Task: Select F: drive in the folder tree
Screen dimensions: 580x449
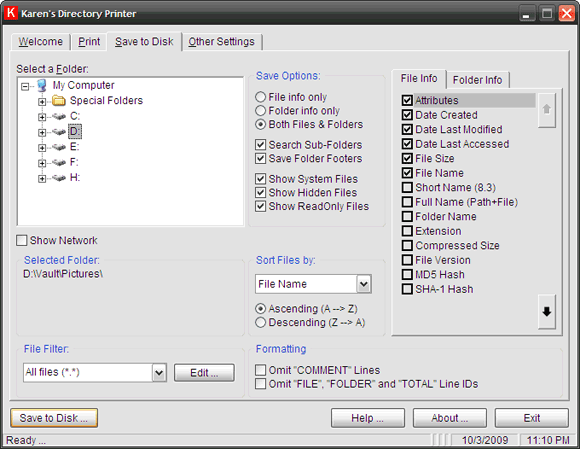Action: pos(74,162)
